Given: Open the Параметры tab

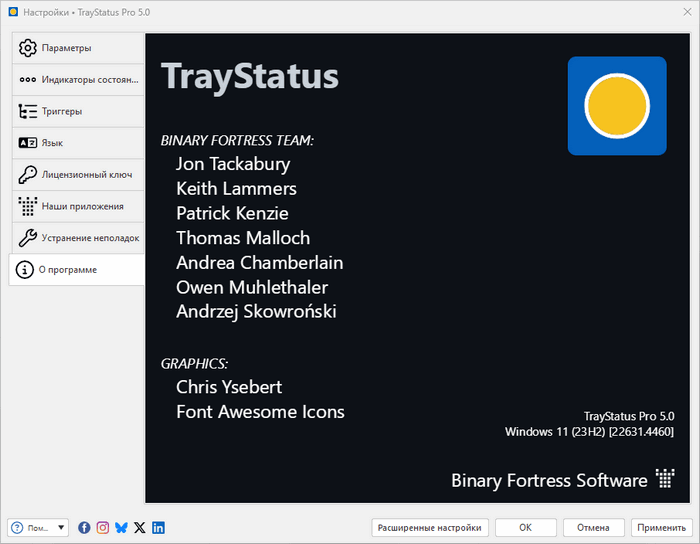Looking at the screenshot, I should 76,48.
